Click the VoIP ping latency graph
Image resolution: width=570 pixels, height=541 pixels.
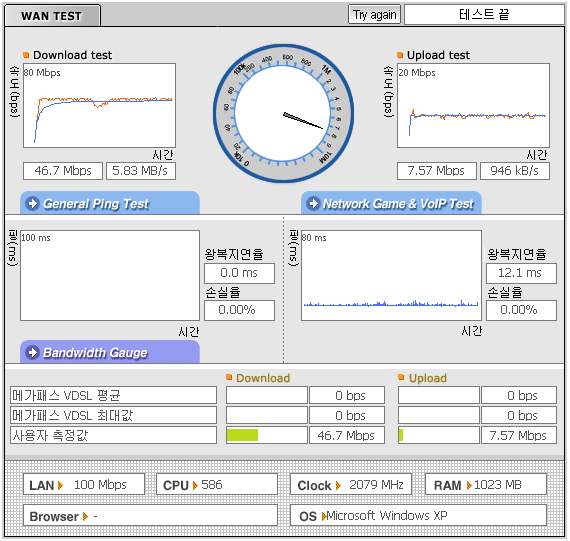coord(392,275)
